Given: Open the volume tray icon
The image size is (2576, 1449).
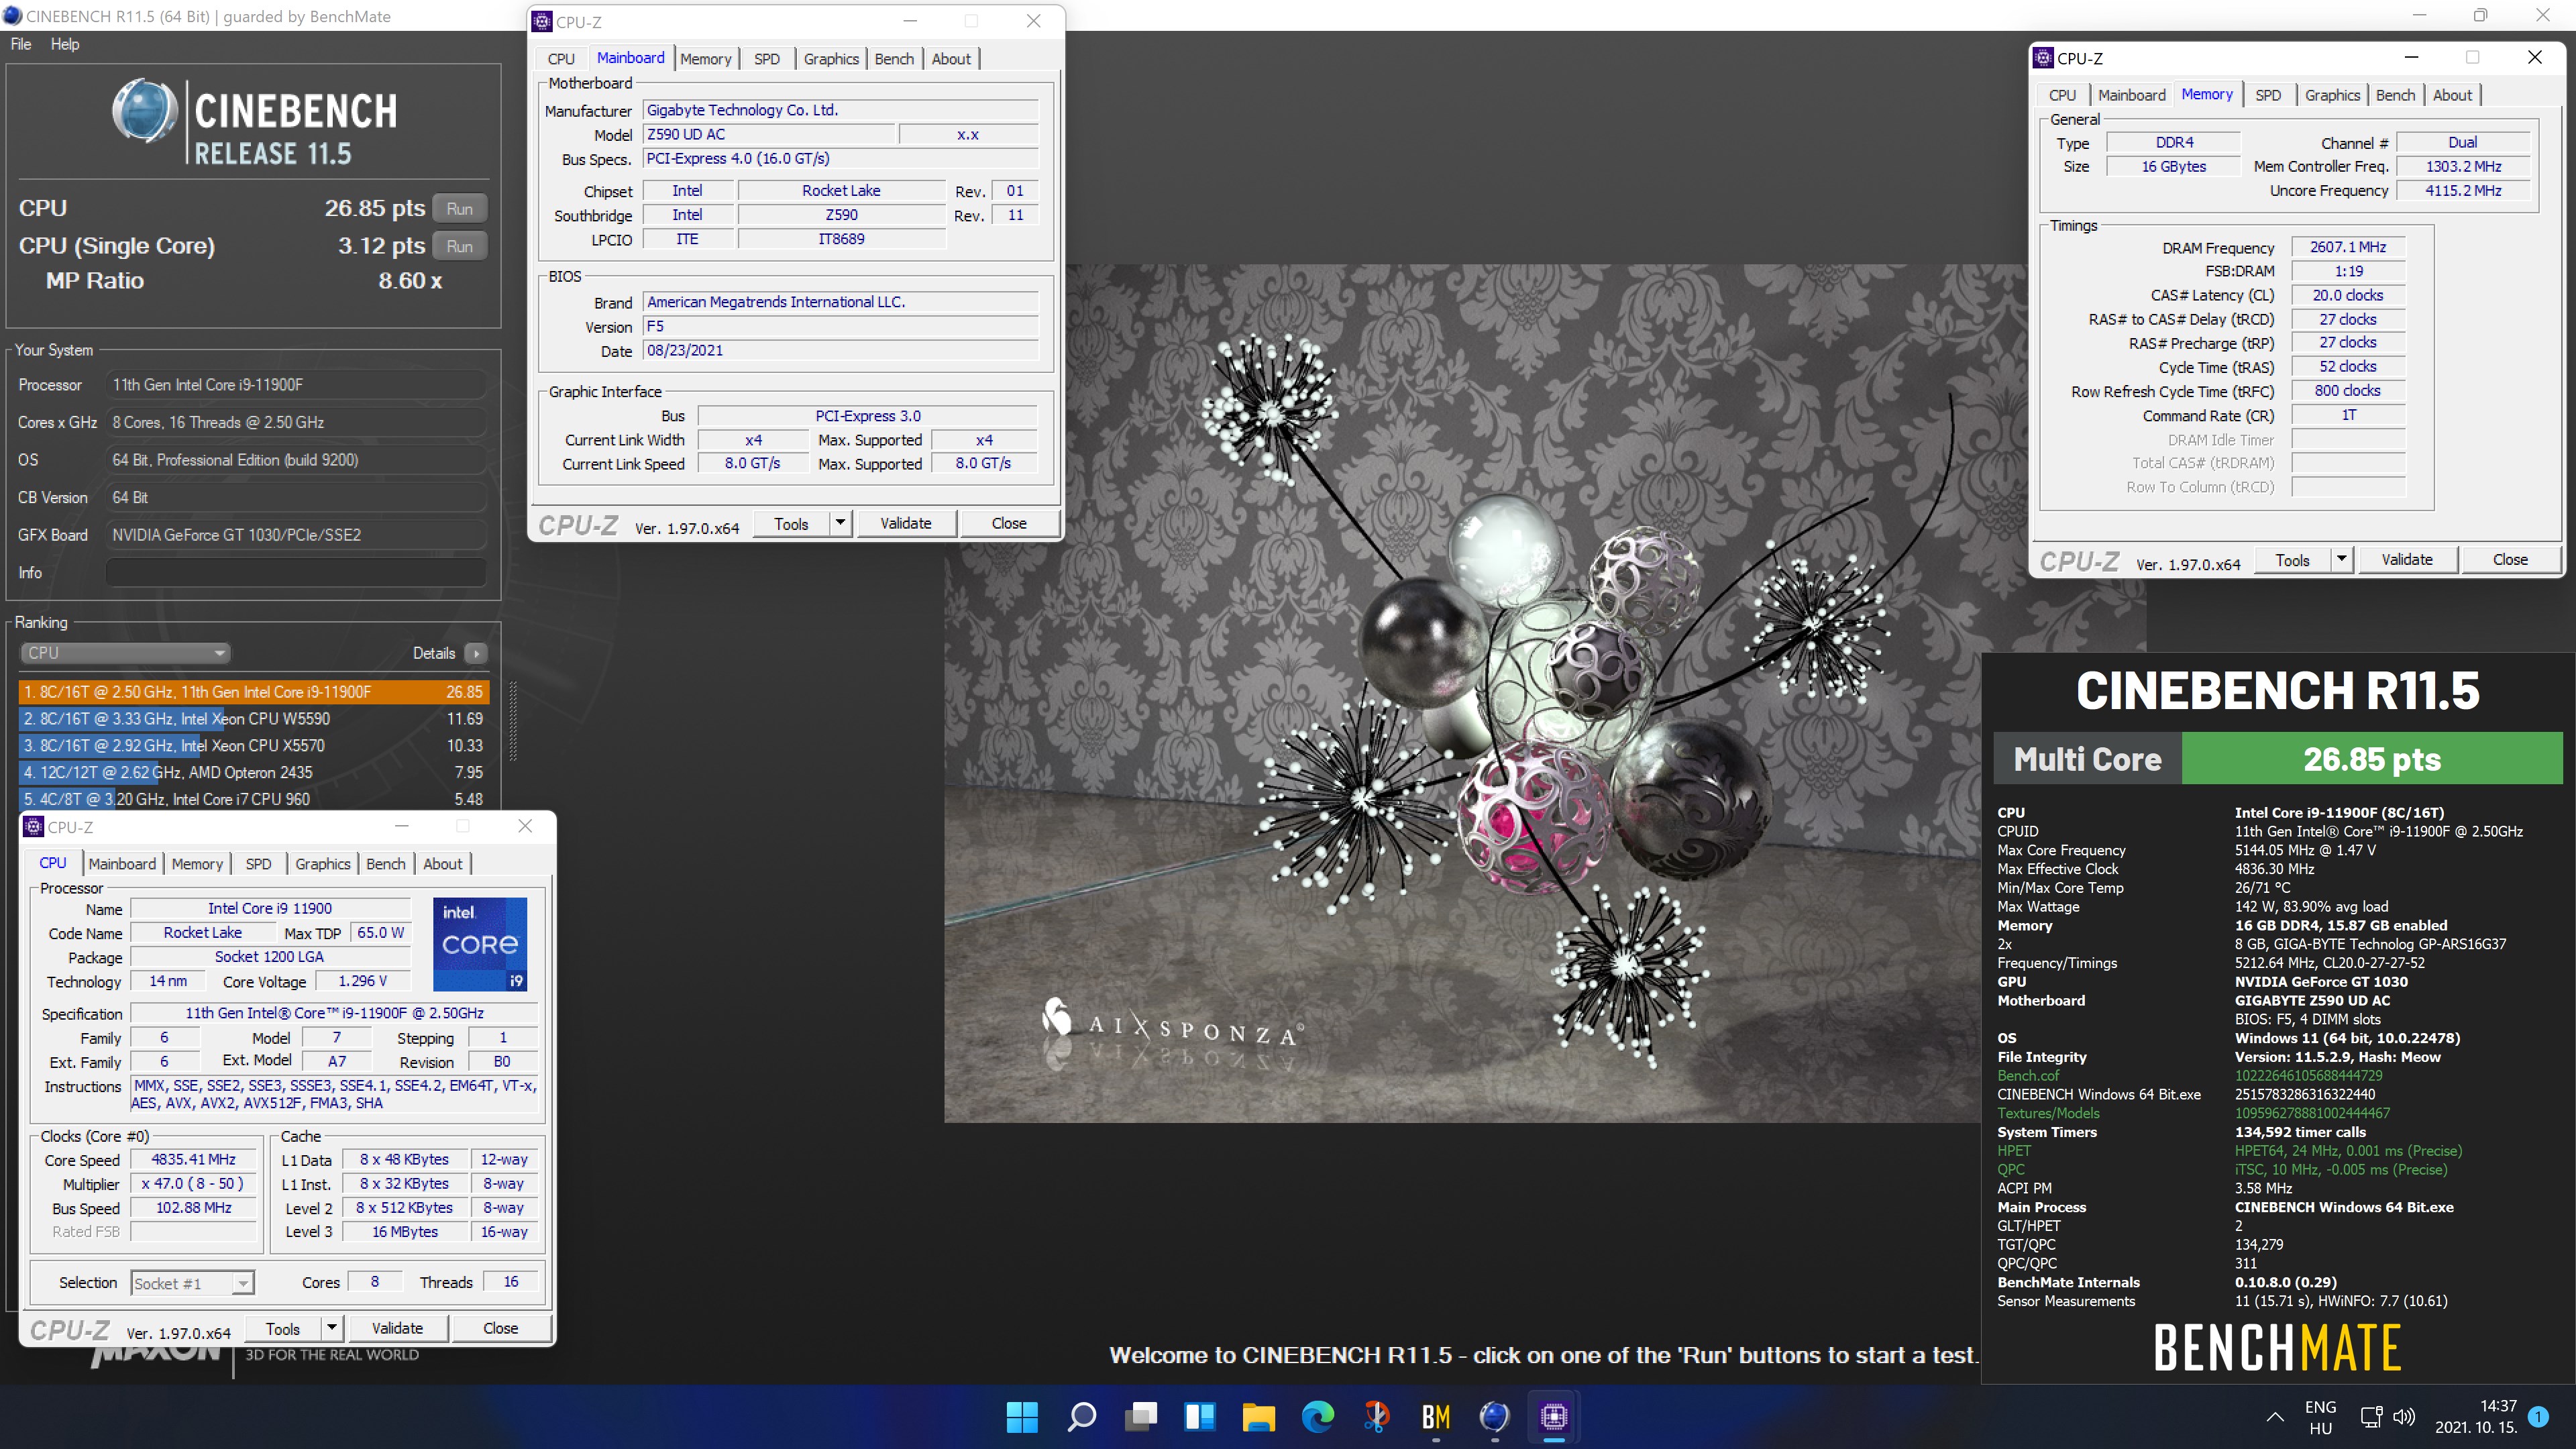Looking at the screenshot, I should tap(2404, 1416).
